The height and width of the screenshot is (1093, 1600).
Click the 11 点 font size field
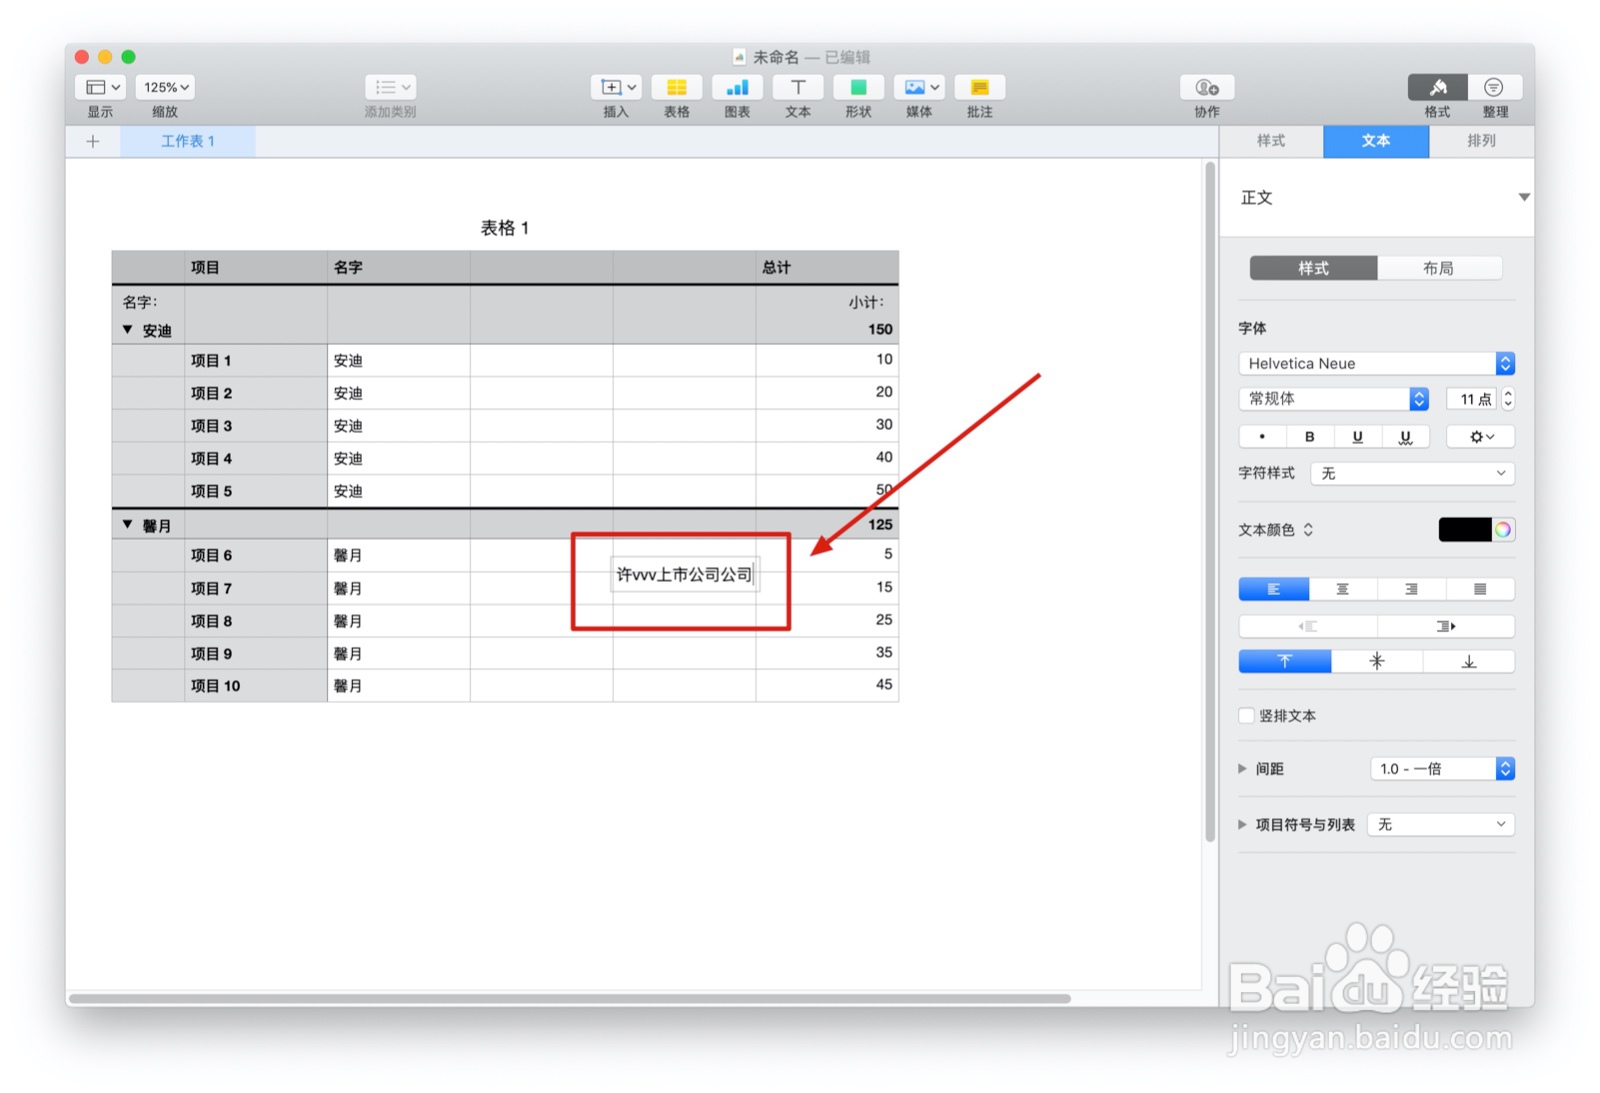click(1471, 398)
